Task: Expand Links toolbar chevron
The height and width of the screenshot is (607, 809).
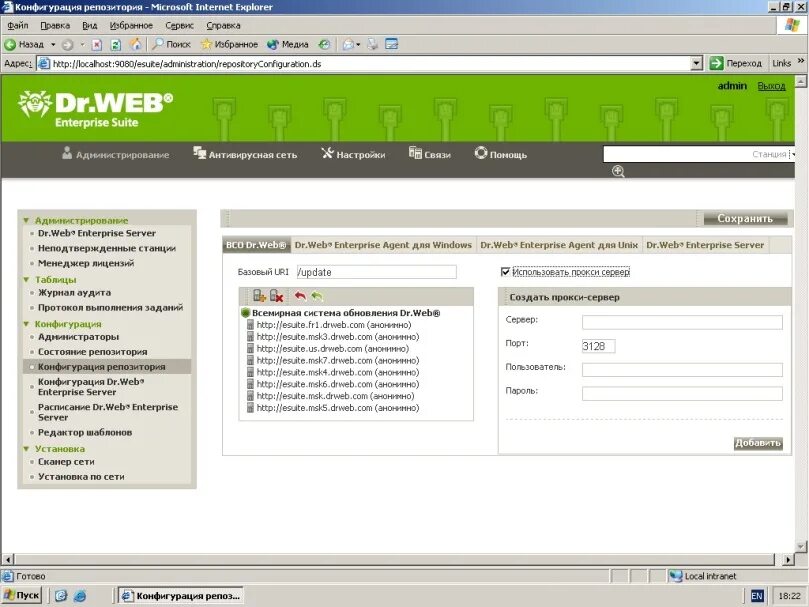Action: [x=801, y=61]
